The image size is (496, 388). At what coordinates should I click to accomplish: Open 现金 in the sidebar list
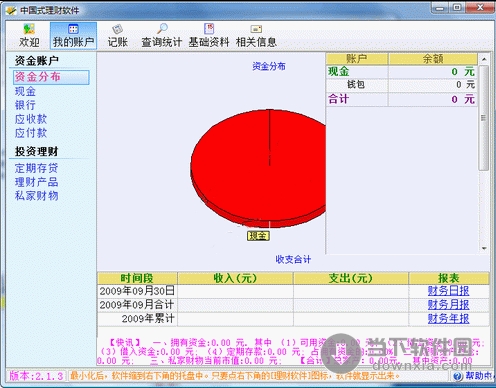click(25, 91)
